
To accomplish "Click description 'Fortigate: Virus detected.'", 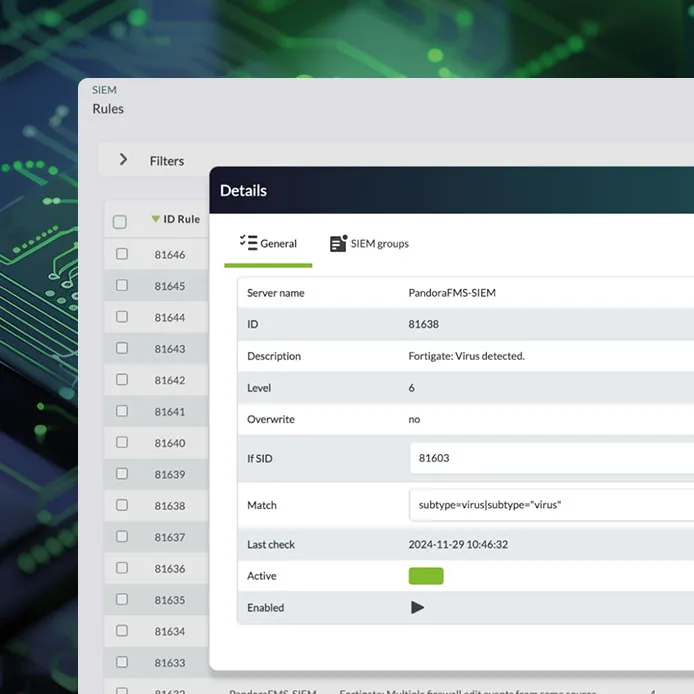I will pyautogui.click(x=467, y=356).
